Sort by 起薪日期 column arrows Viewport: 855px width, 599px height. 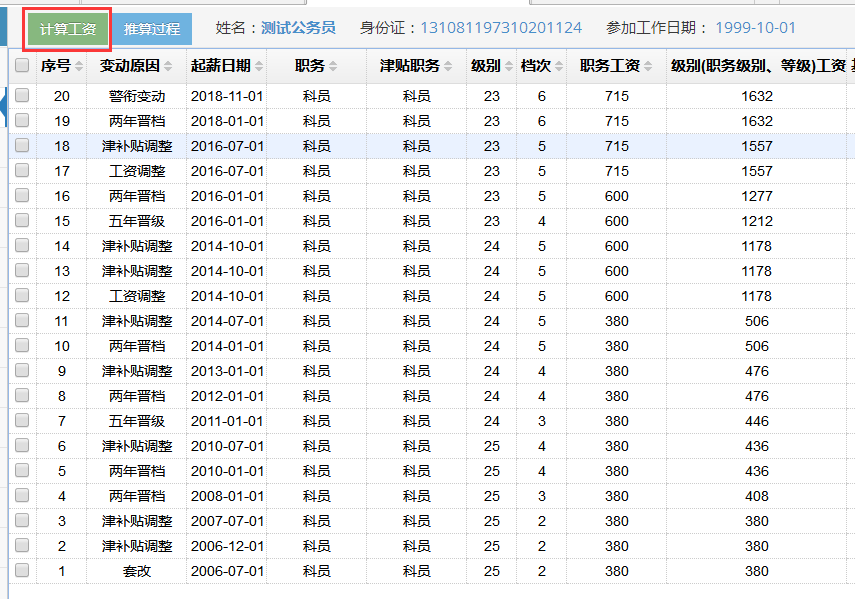[x=259, y=66]
